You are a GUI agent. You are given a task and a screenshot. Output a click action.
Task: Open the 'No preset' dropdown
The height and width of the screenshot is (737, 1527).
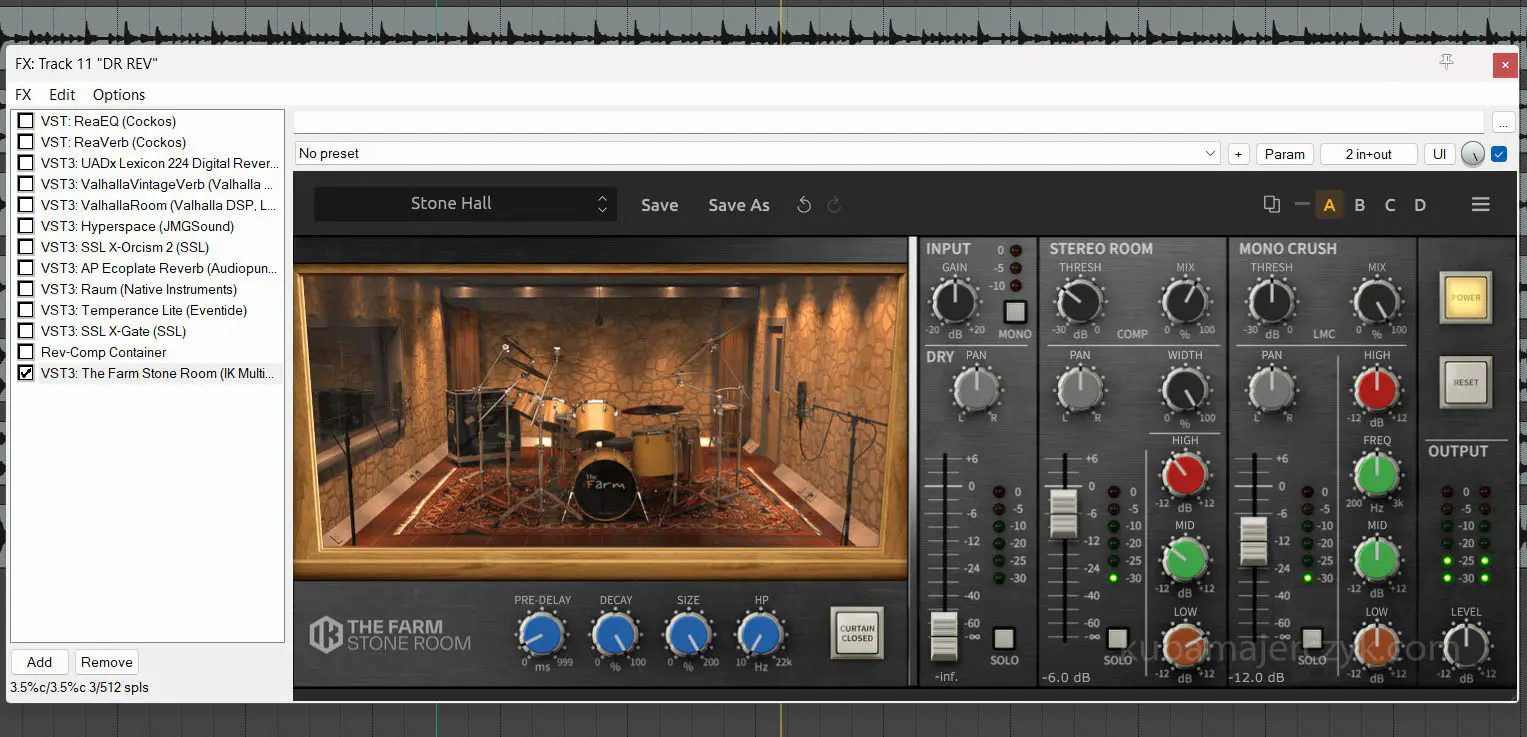click(x=757, y=154)
